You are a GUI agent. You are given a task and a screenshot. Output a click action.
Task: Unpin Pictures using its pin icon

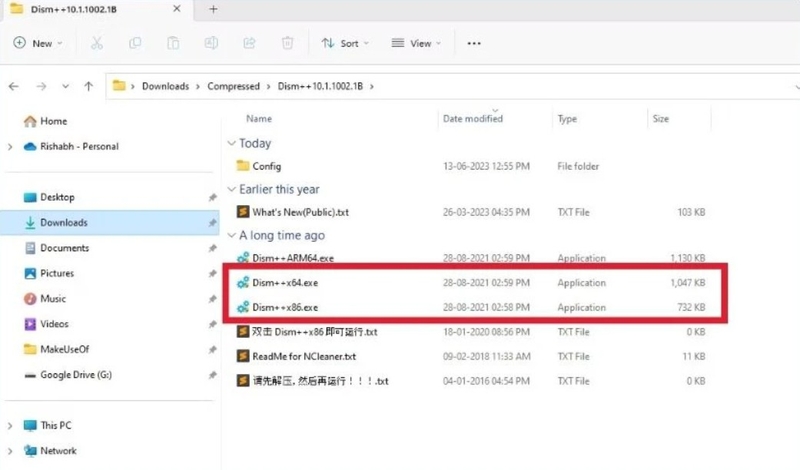[x=212, y=274]
